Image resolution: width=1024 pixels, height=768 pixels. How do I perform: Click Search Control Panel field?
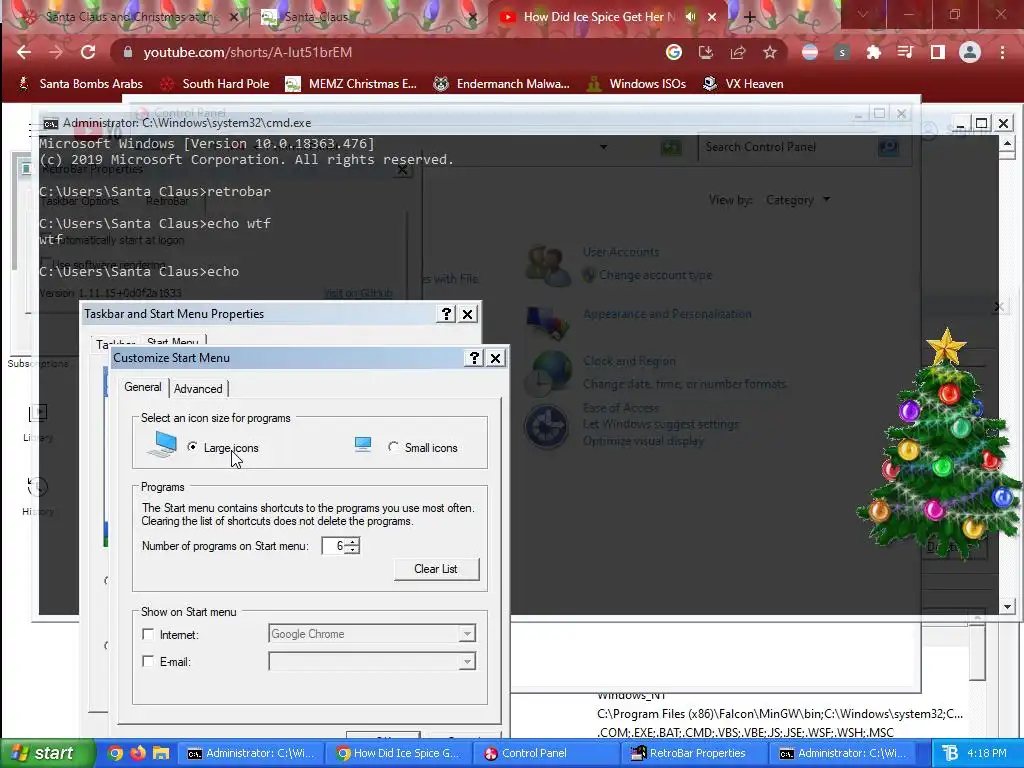(790, 147)
